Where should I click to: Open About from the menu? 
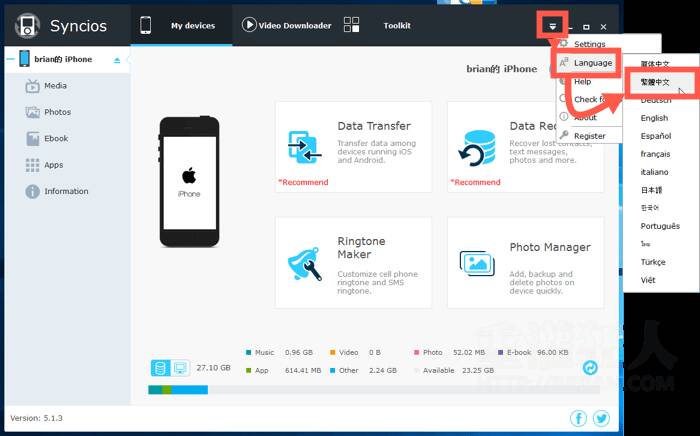[585, 117]
